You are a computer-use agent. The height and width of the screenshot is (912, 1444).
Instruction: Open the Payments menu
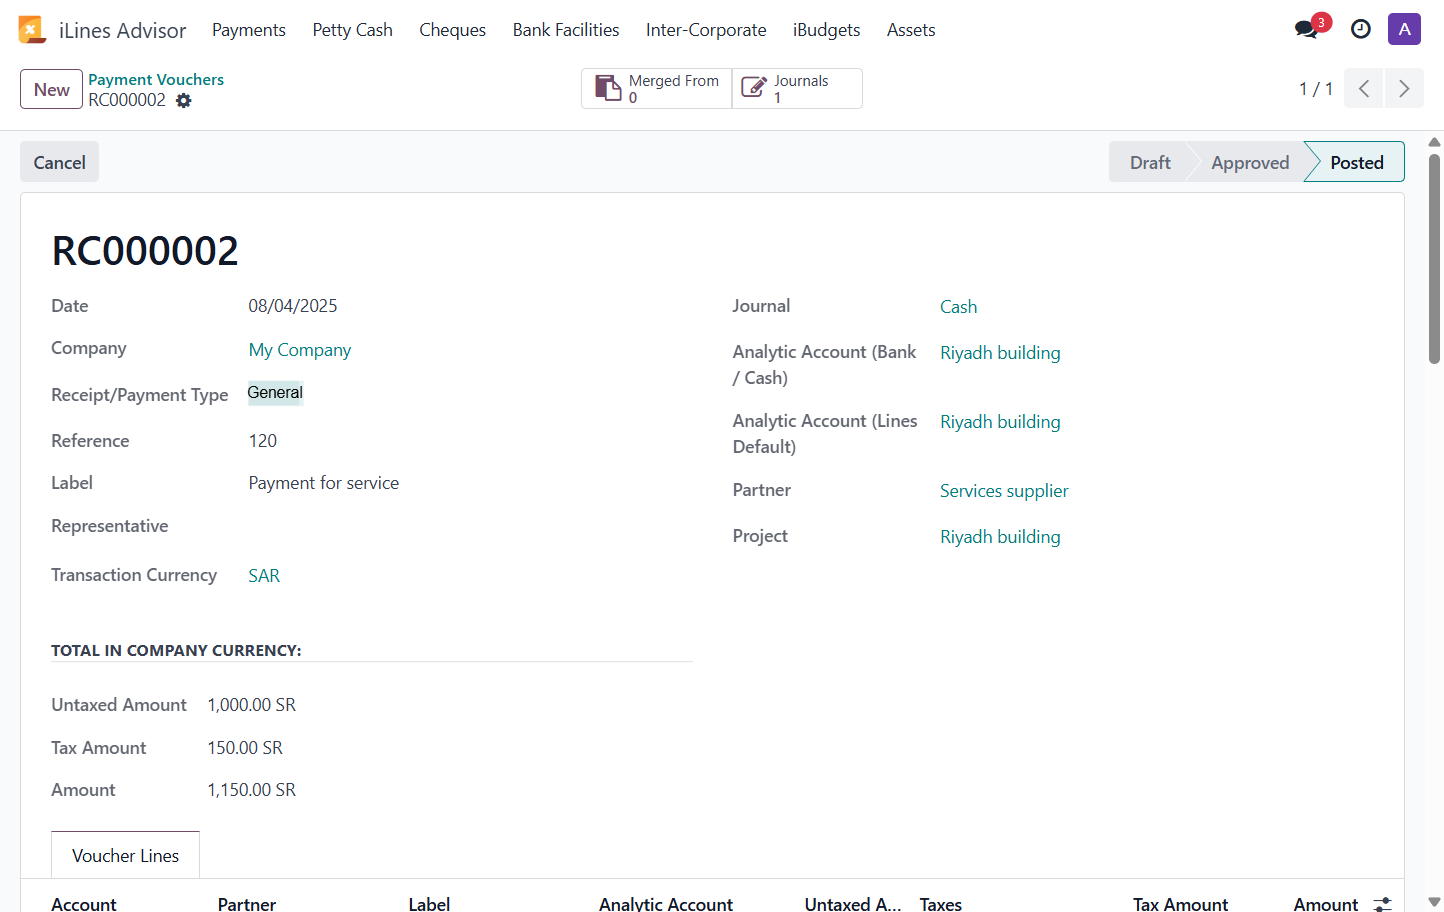(249, 30)
